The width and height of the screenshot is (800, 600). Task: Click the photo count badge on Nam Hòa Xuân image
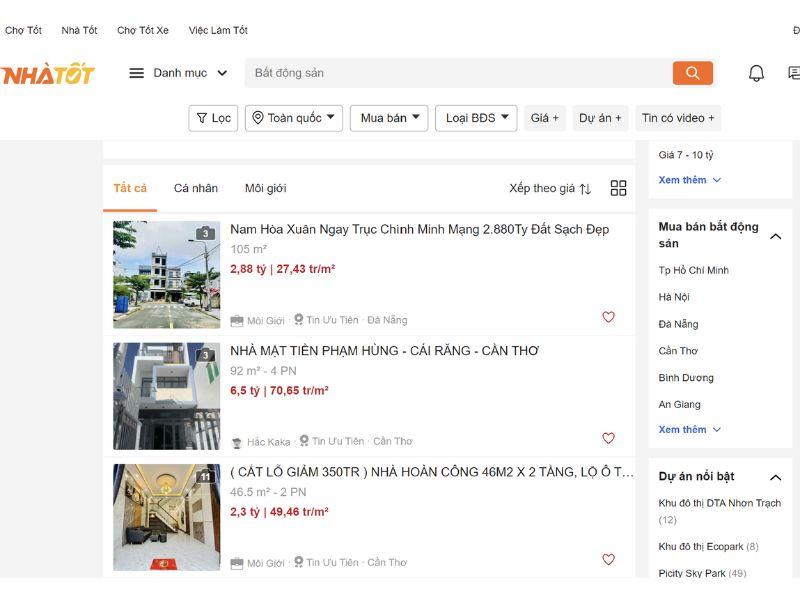tap(205, 233)
